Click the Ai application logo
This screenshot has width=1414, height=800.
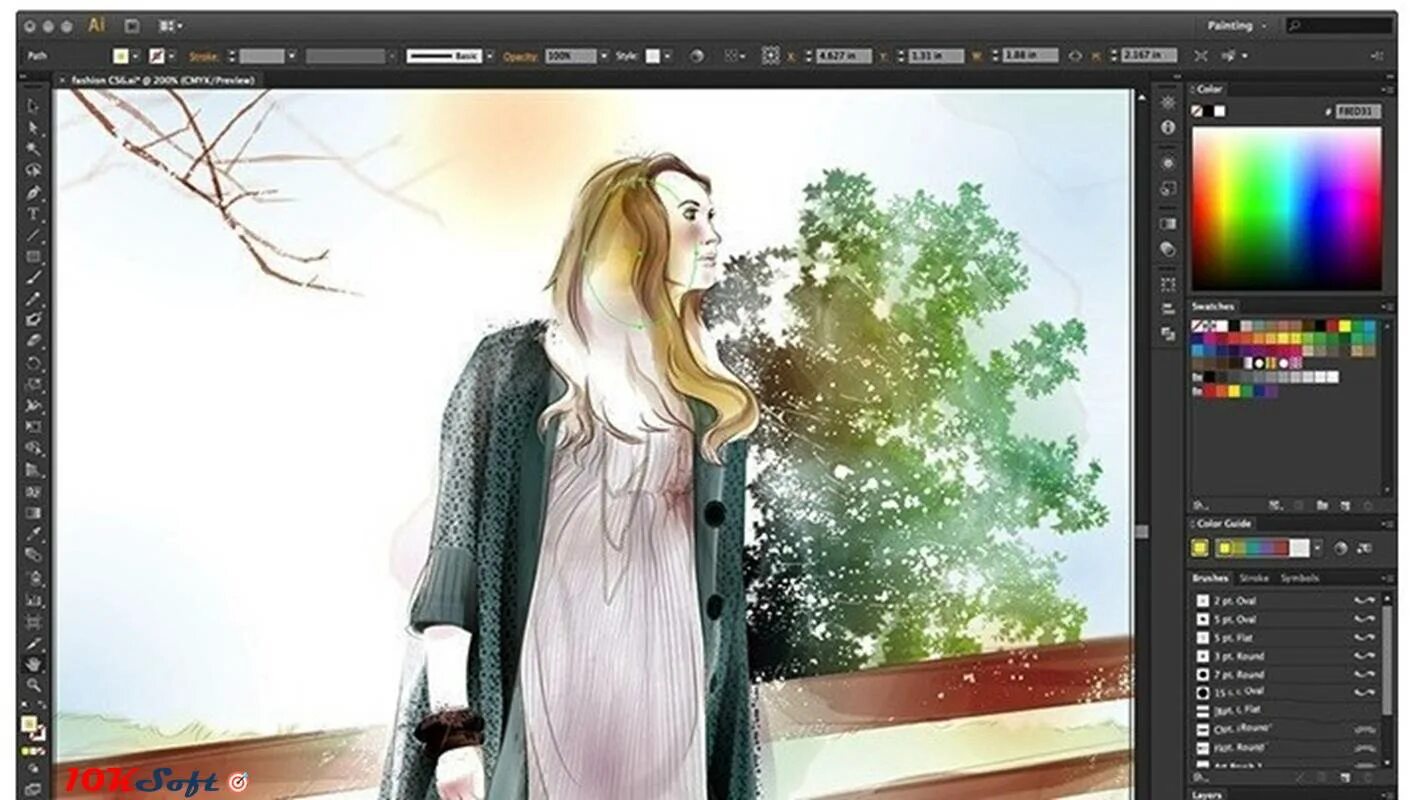pos(96,25)
